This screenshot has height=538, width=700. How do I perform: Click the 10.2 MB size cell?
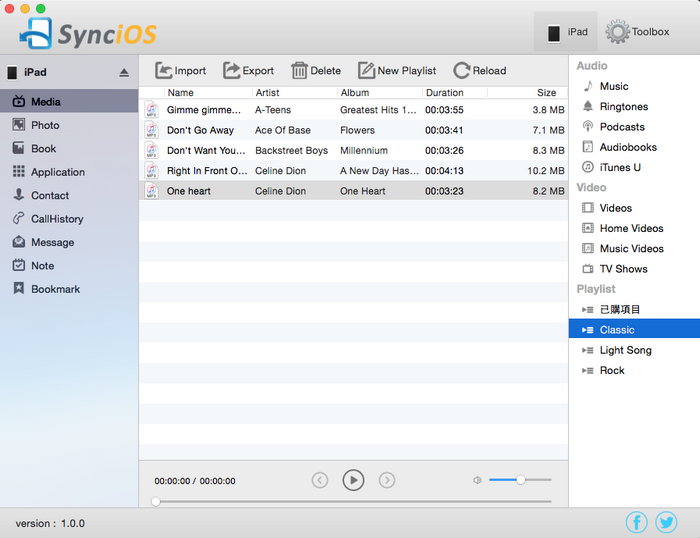click(546, 171)
